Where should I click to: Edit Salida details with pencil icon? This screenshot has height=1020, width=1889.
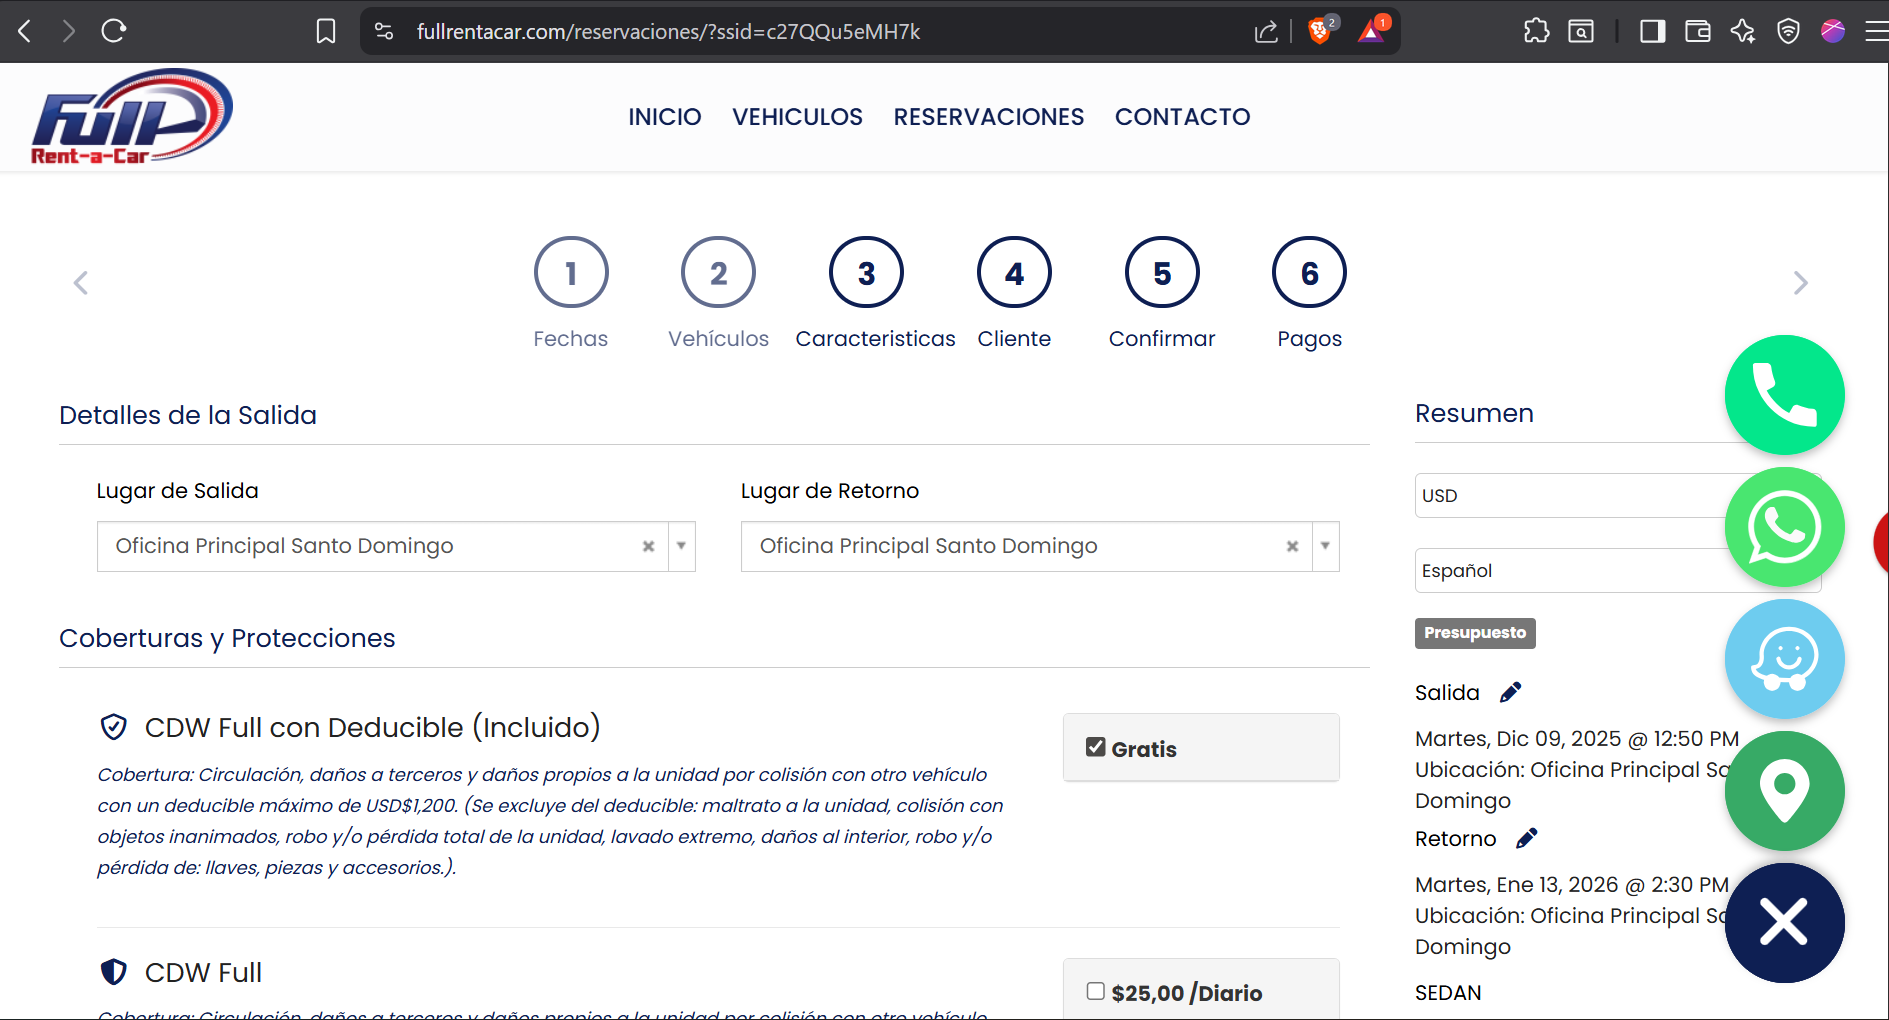coord(1510,692)
